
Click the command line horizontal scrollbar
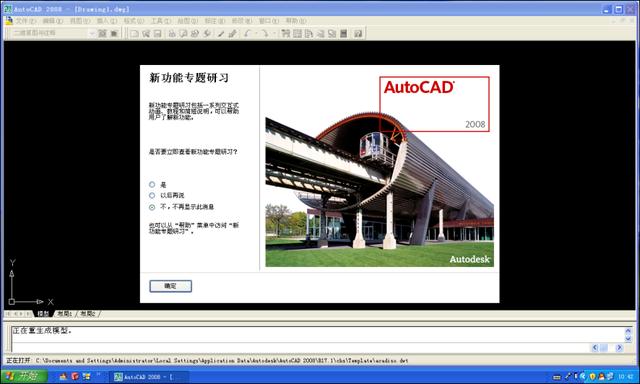(607, 348)
